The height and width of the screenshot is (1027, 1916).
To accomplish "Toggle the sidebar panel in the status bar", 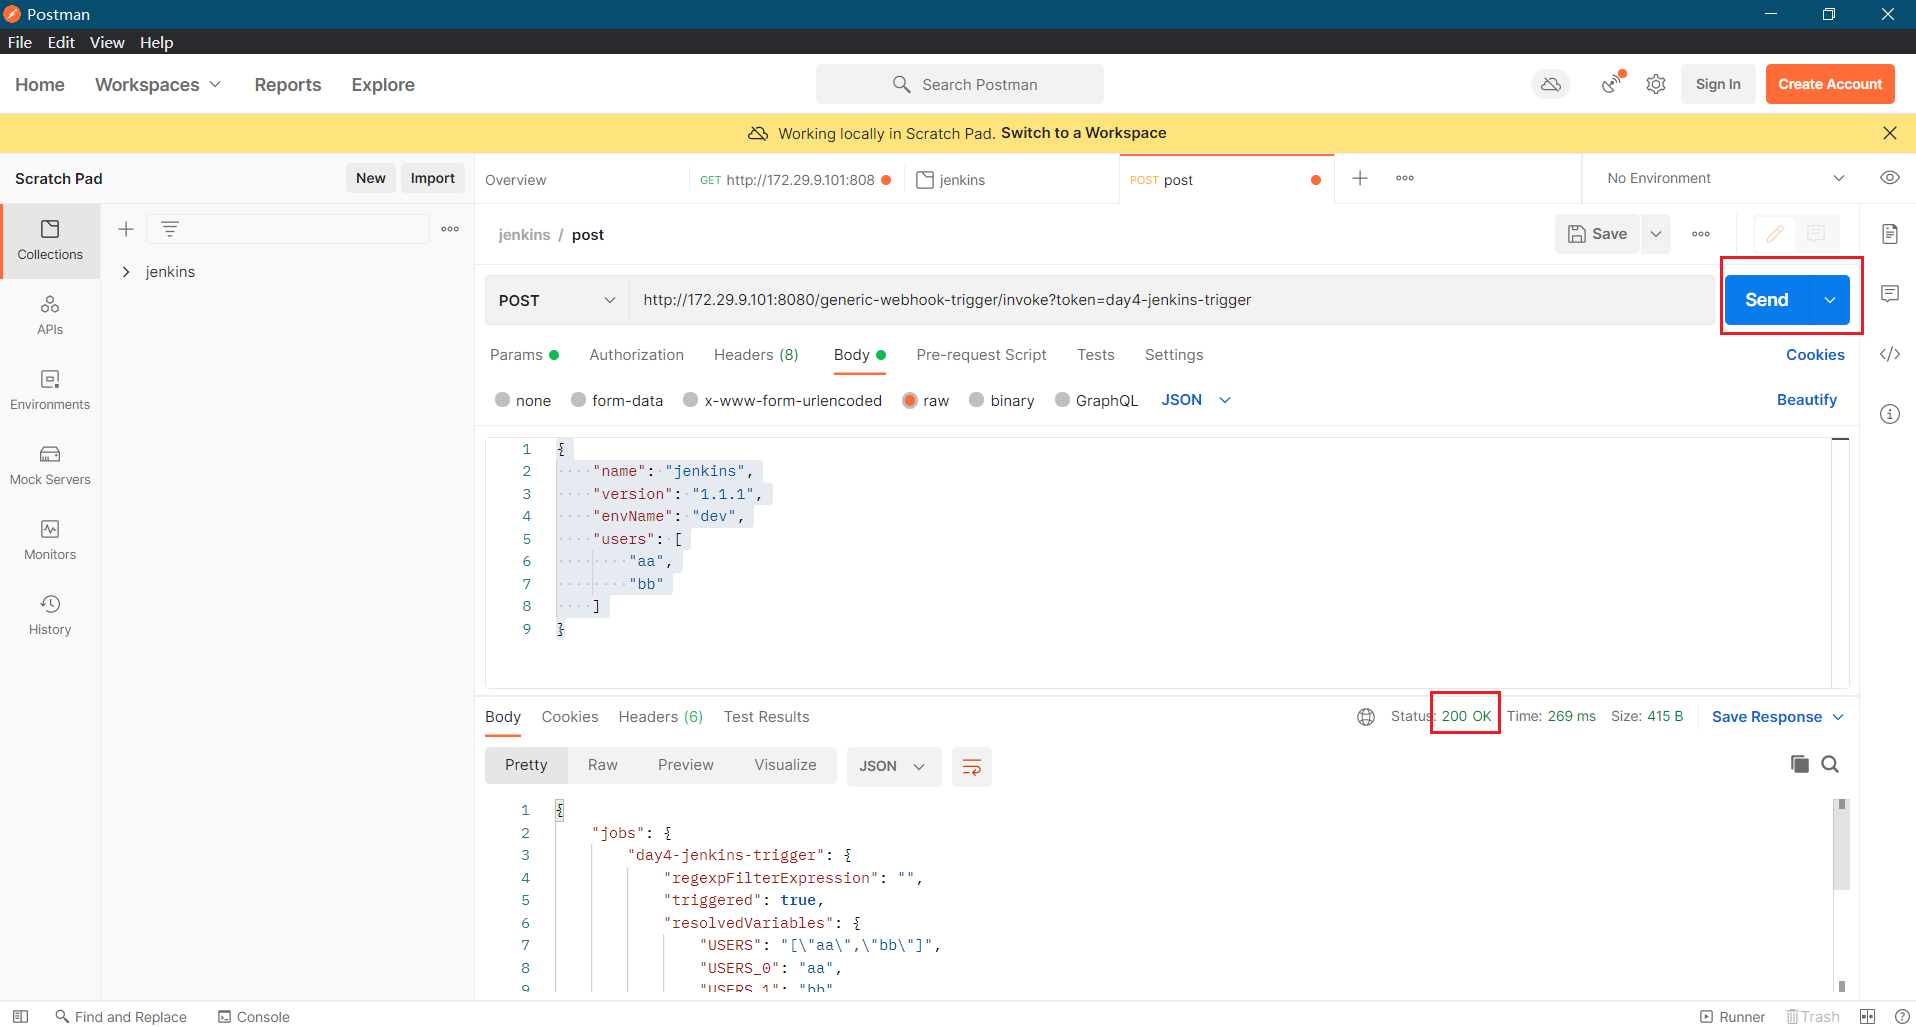I will pyautogui.click(x=20, y=1016).
